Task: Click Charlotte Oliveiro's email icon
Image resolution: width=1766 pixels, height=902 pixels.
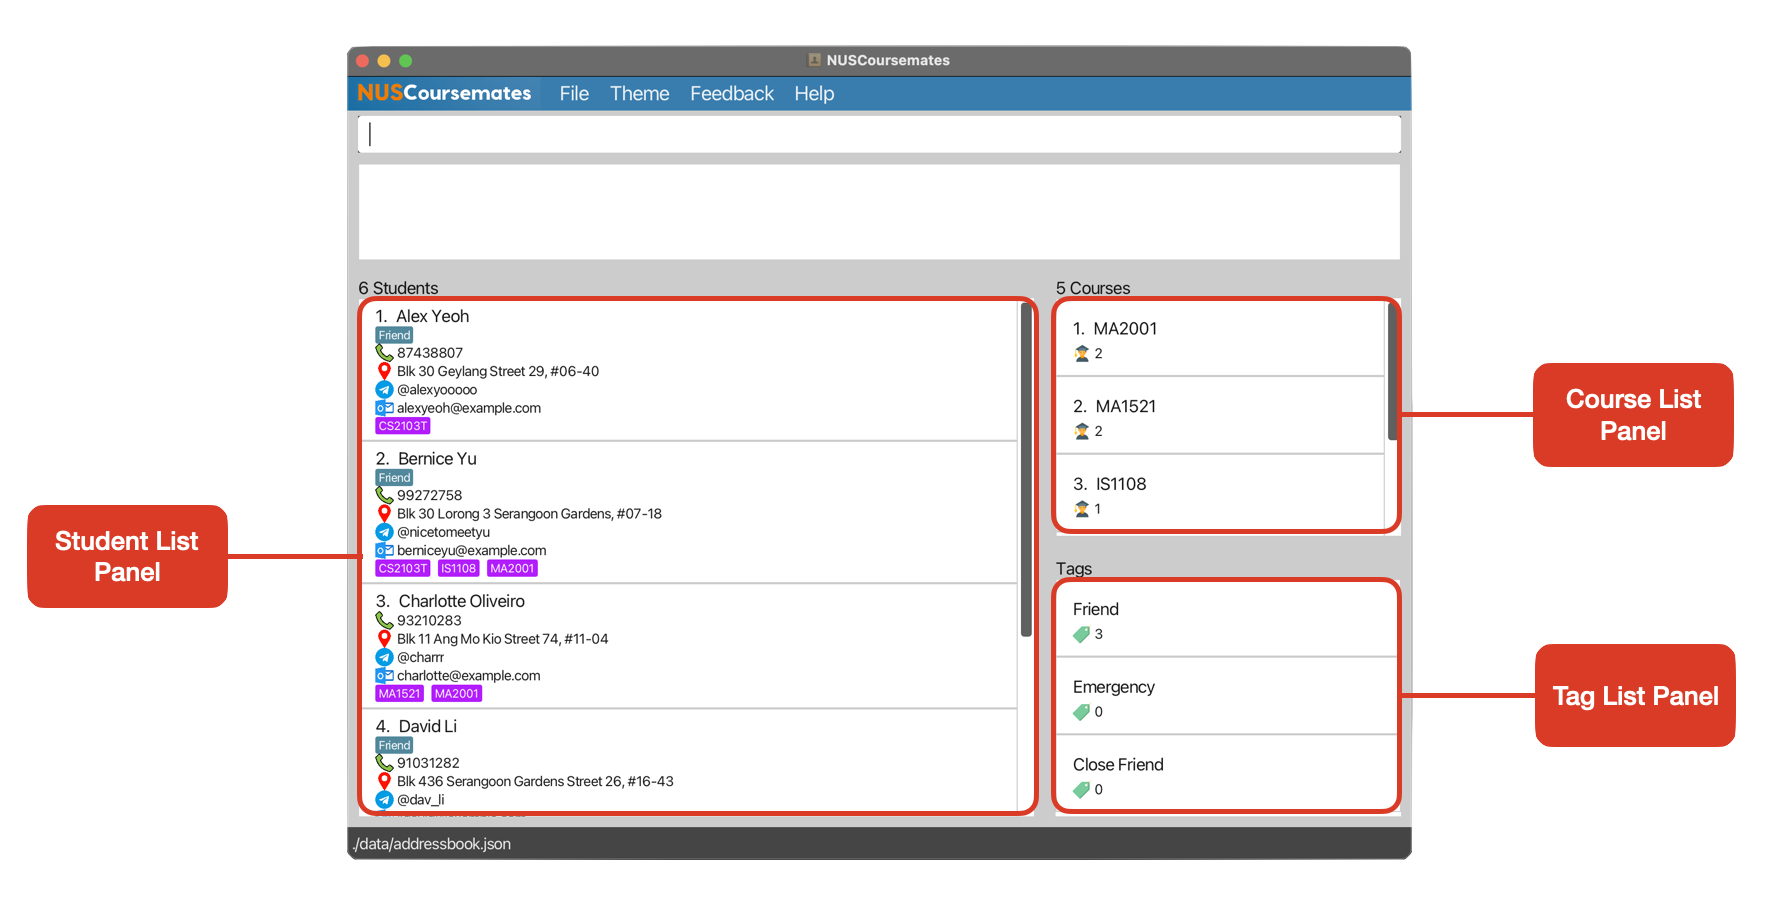Action: coord(384,676)
